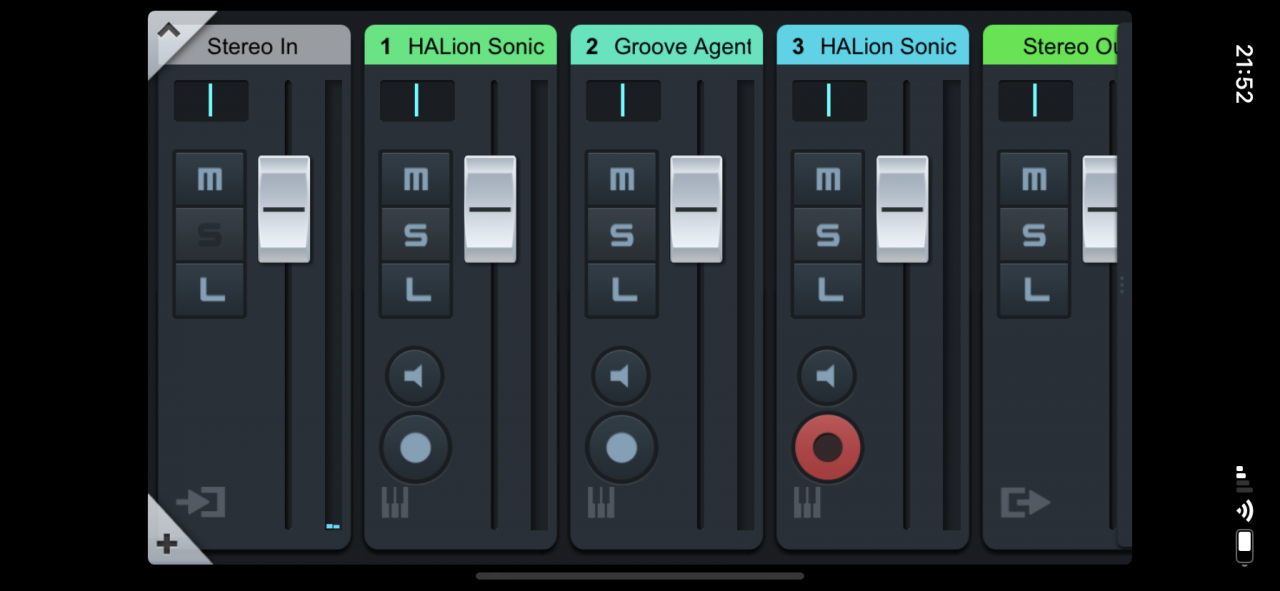Toggle the L button on Stereo Out
Viewport: 1280px width, 591px height.
point(1034,290)
